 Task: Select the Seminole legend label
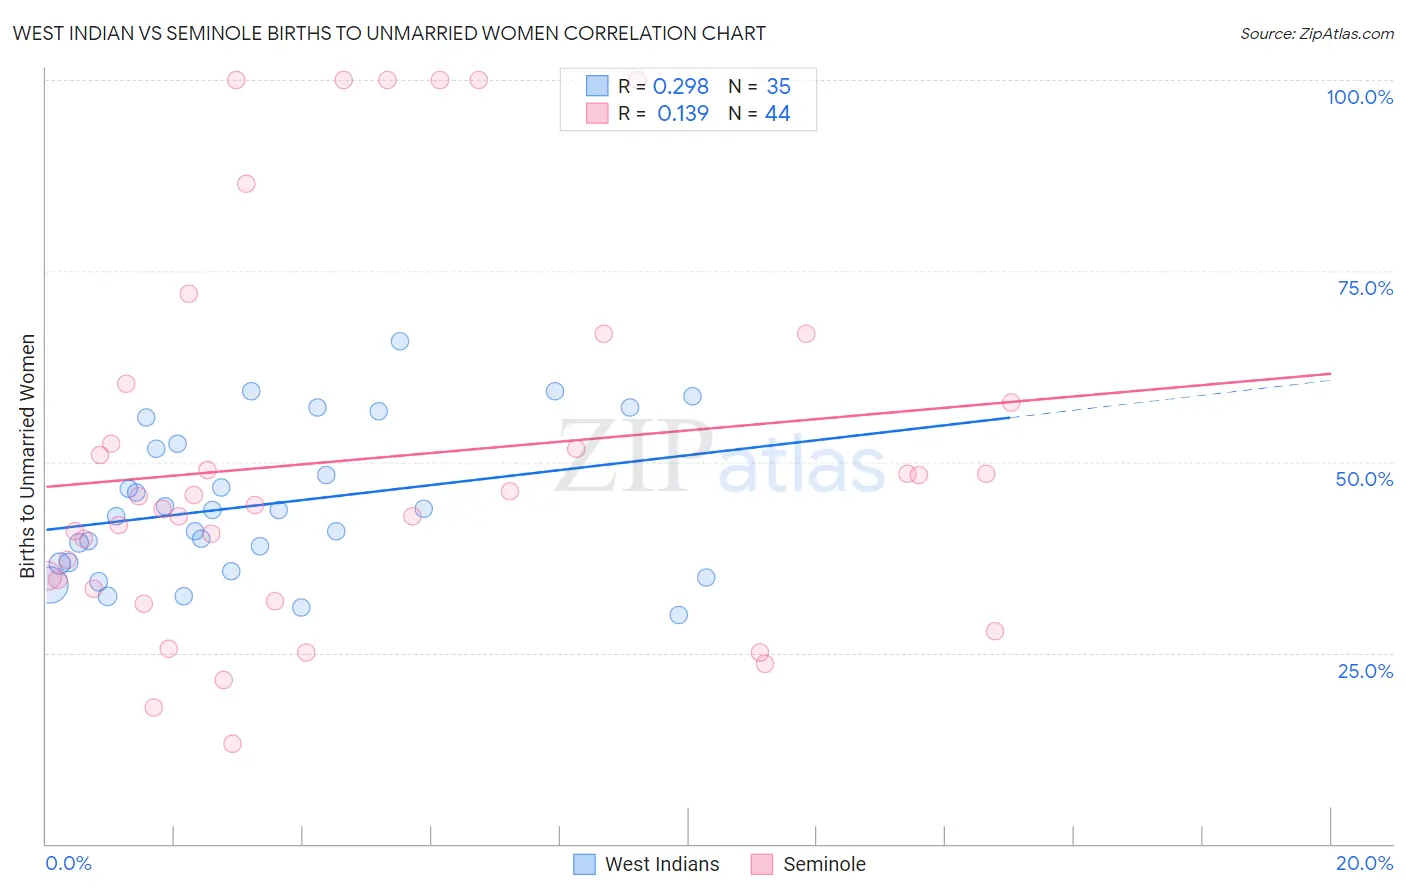(x=824, y=864)
